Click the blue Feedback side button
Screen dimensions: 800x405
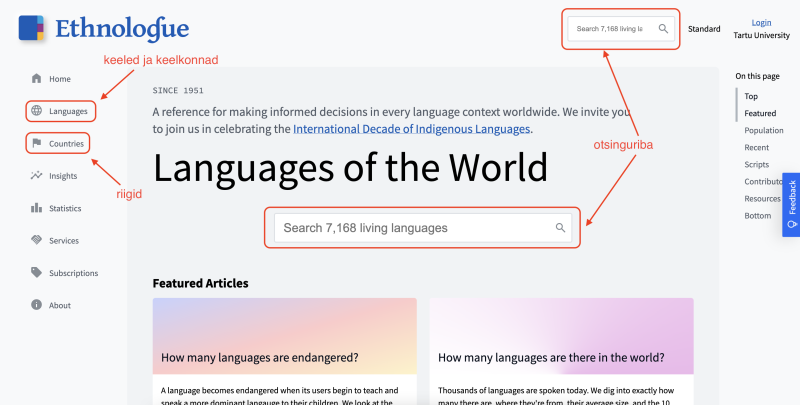pyautogui.click(x=791, y=205)
